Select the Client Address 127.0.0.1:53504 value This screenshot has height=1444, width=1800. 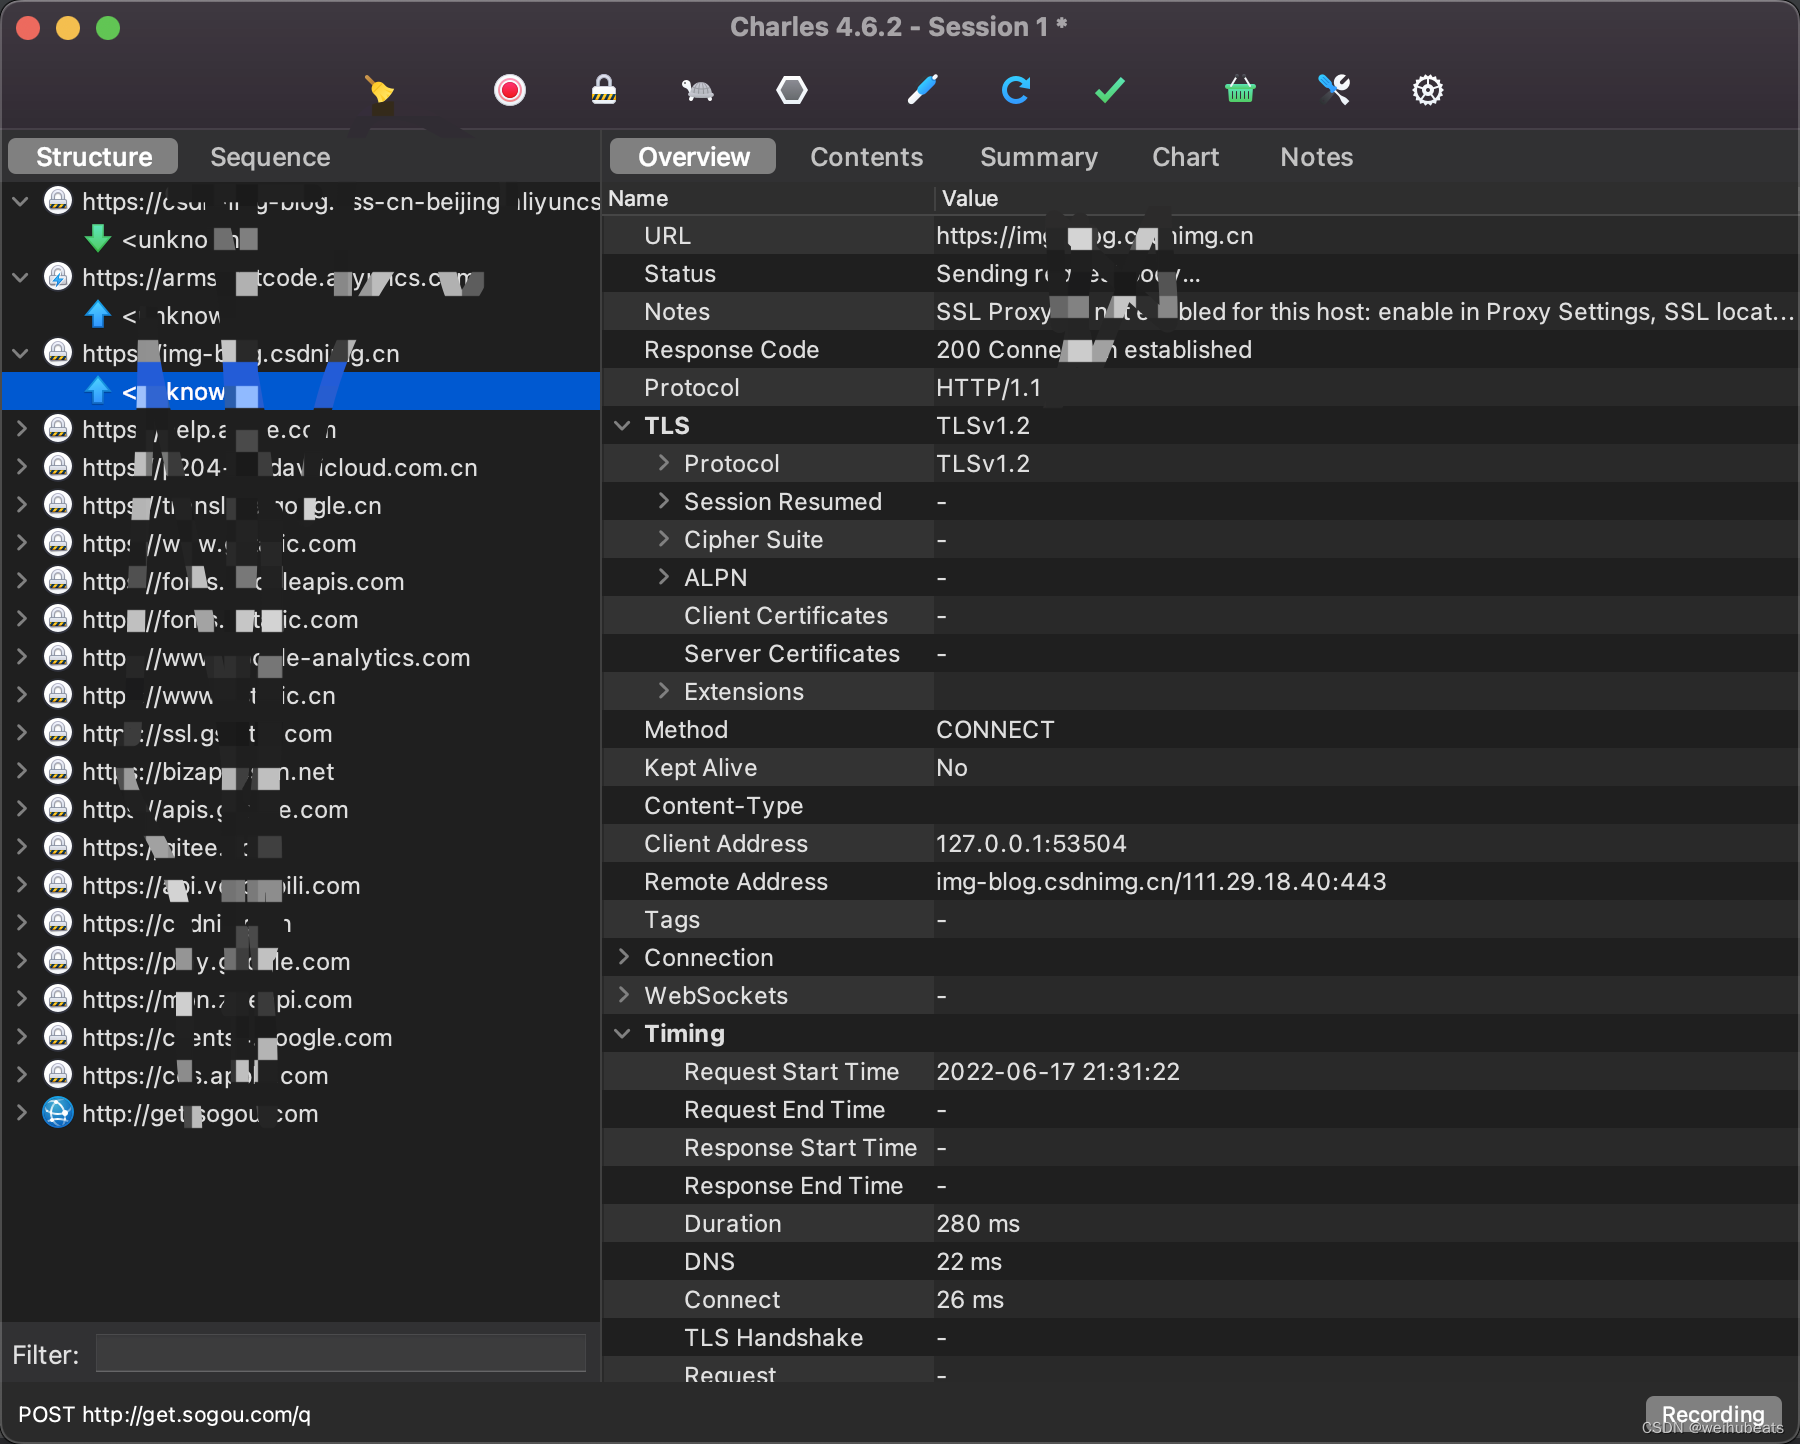(1031, 844)
